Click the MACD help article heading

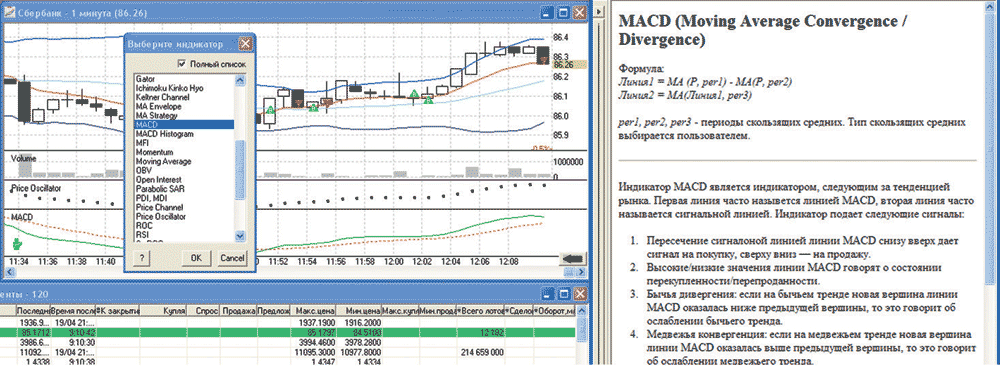(x=764, y=30)
